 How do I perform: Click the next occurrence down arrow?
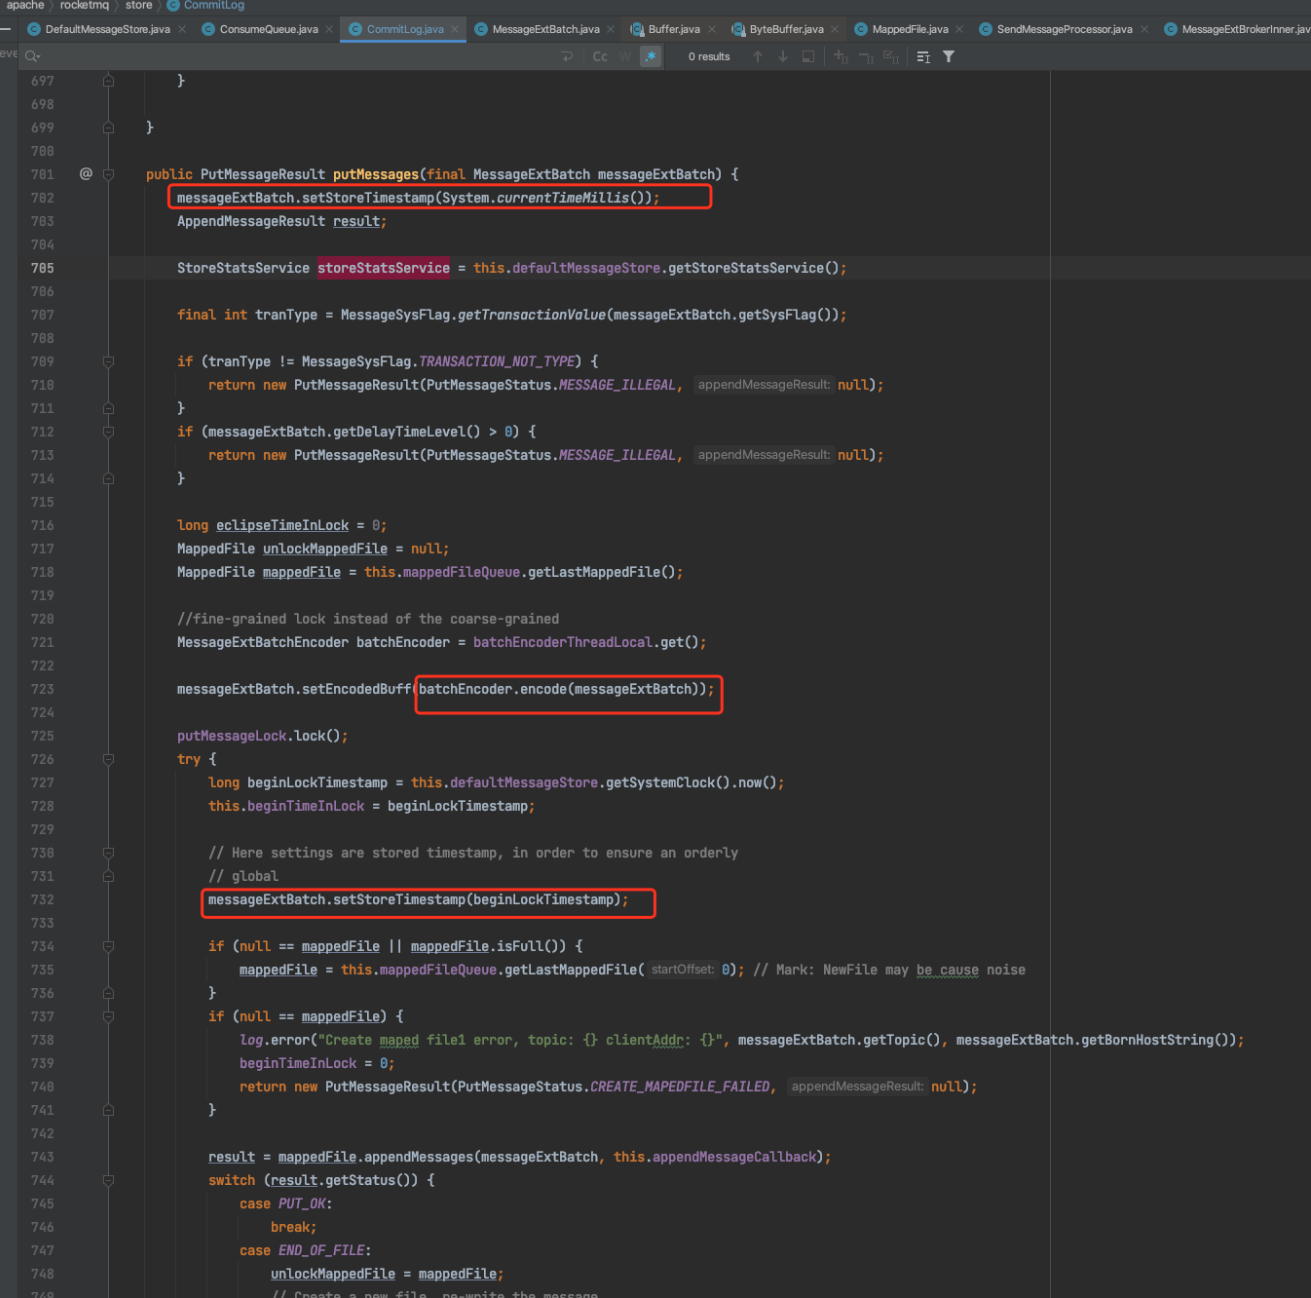coord(782,57)
